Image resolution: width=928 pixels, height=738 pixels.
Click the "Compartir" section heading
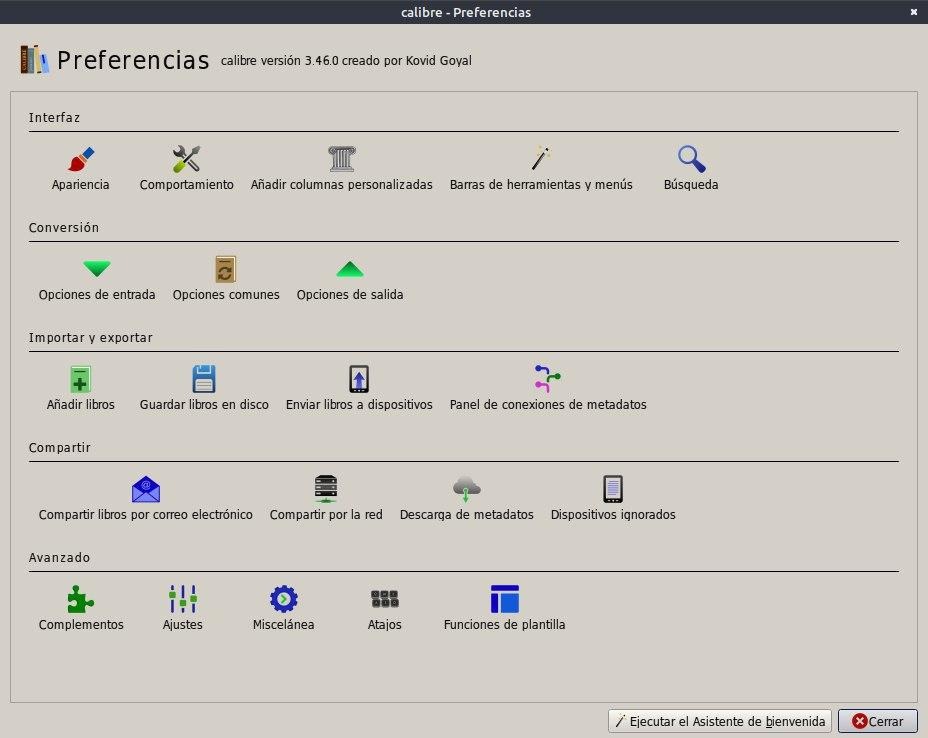[x=60, y=448]
